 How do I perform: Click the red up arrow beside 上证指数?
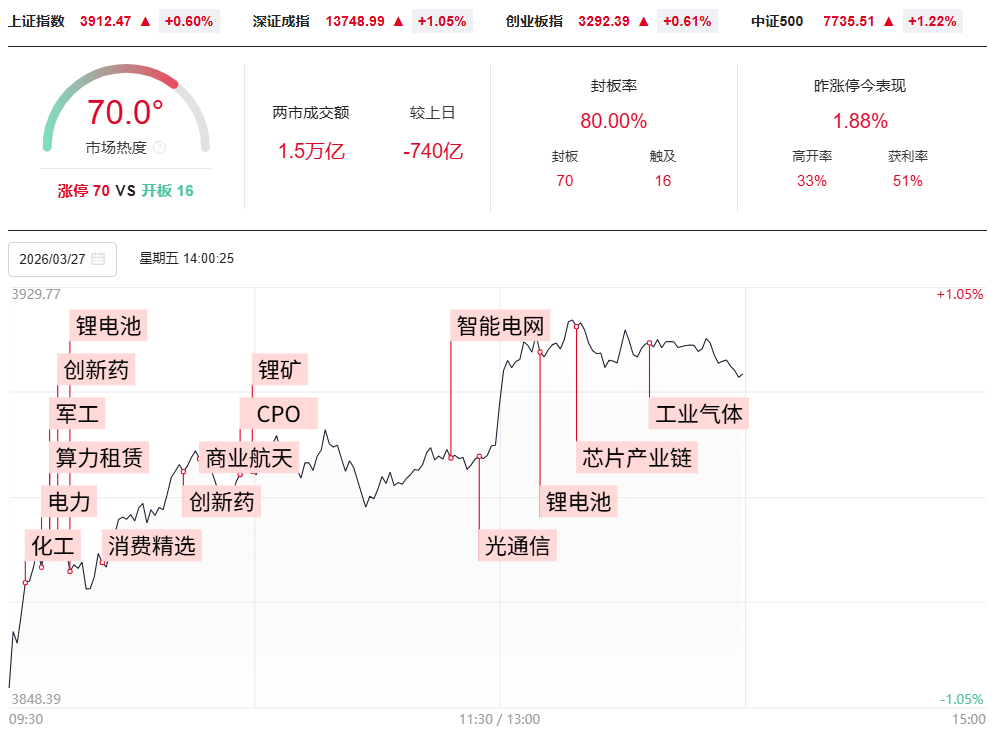pos(146,21)
